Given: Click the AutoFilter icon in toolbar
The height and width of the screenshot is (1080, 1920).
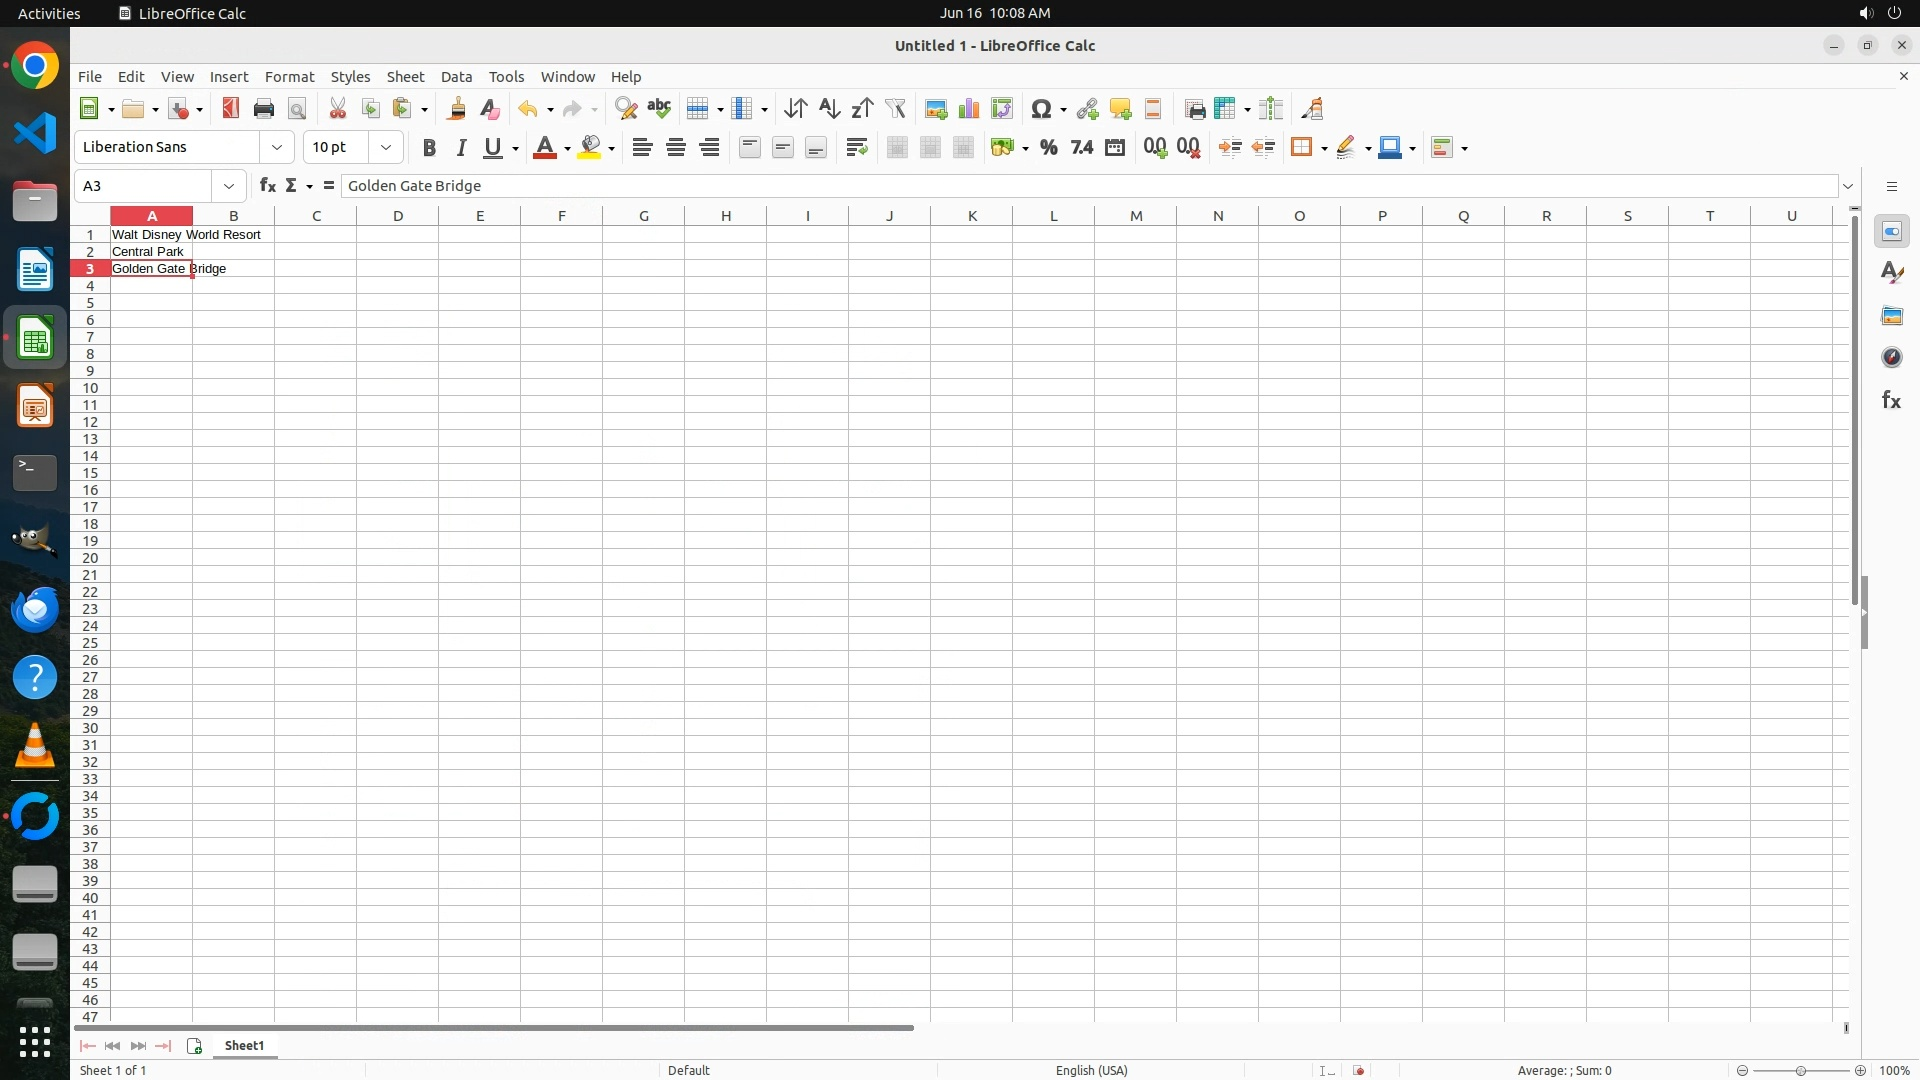Looking at the screenshot, I should [895, 109].
